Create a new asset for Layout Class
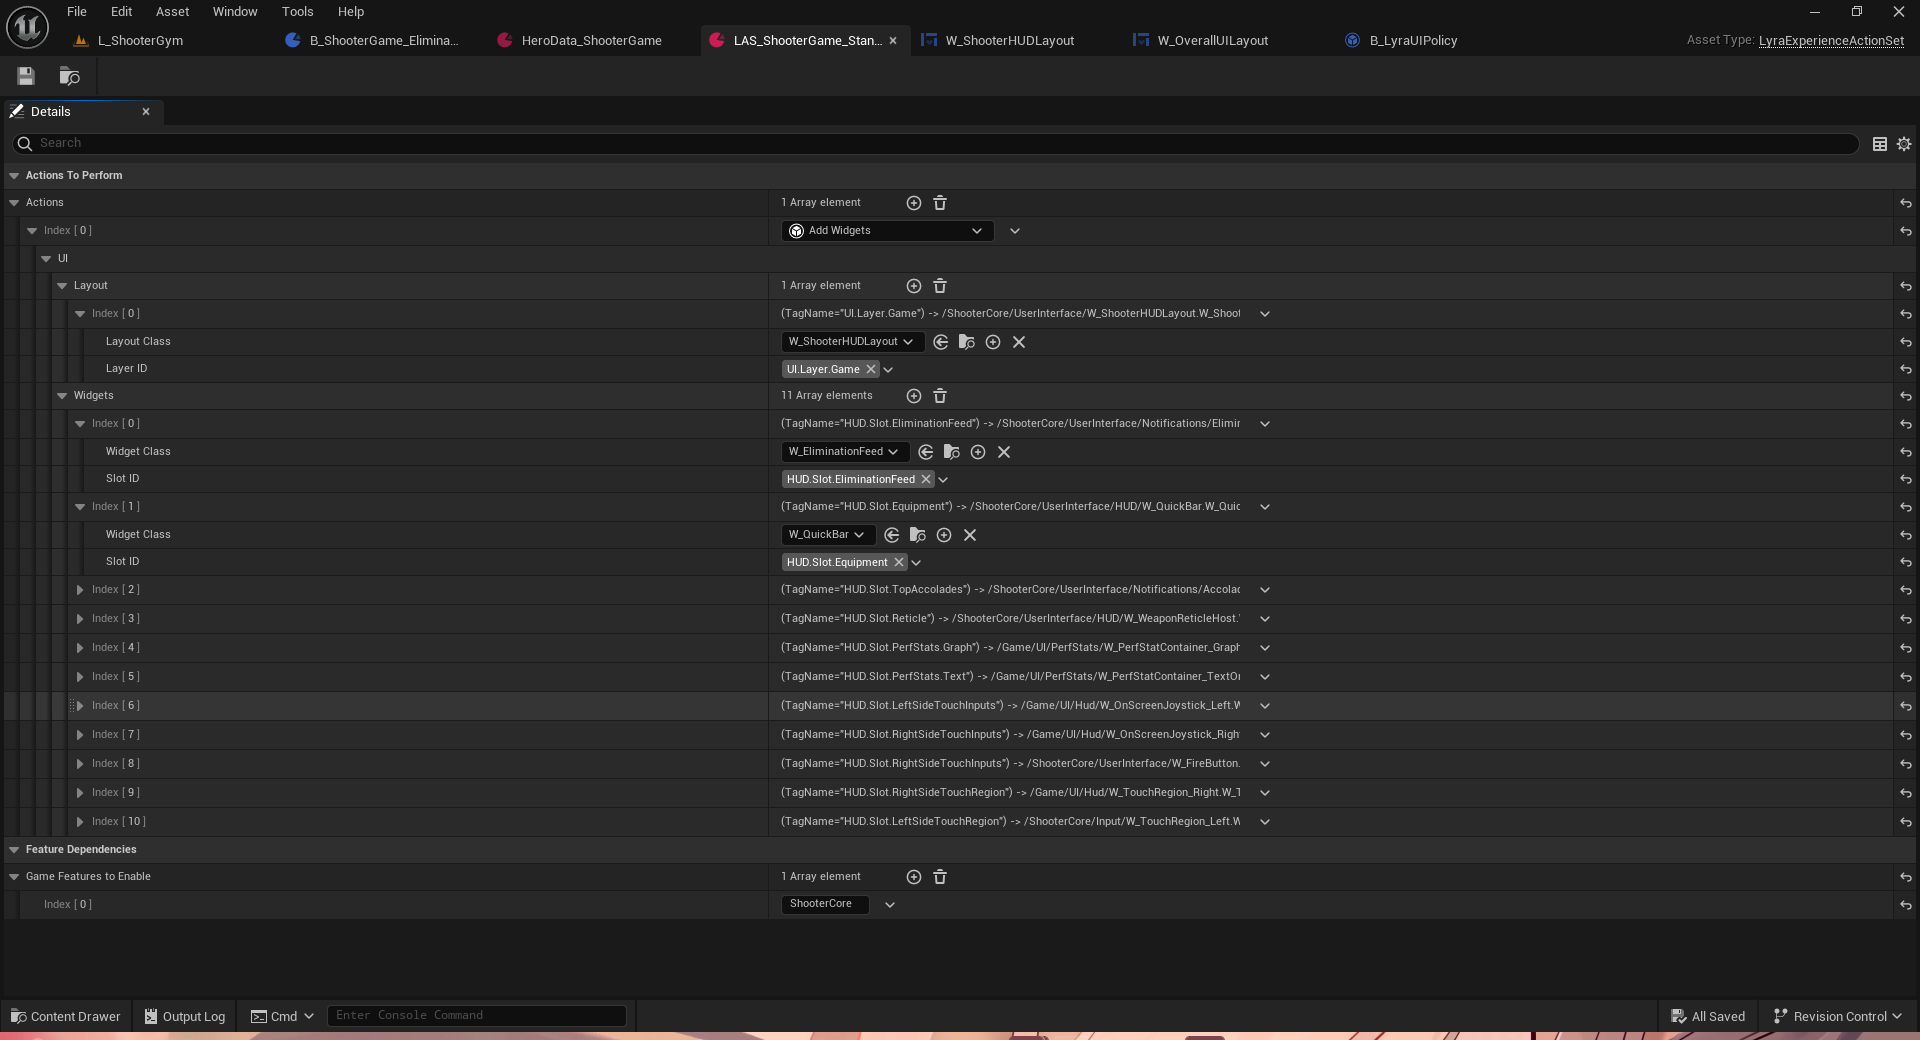The image size is (1920, 1040). tap(993, 342)
